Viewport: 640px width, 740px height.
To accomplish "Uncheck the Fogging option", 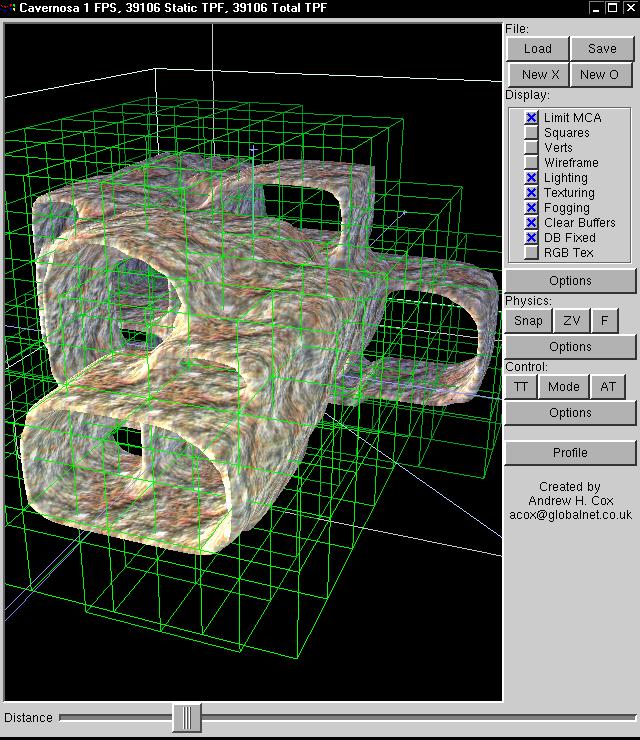I will pos(532,208).
